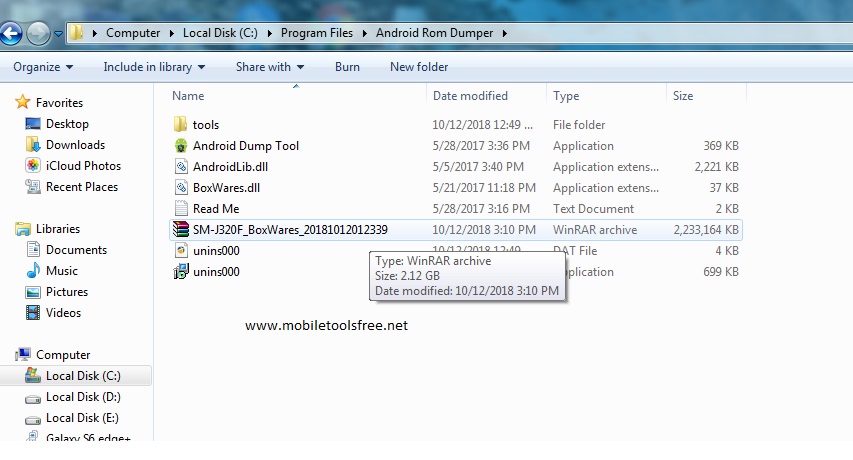Open the recent pages dropdown arrow

[58, 34]
